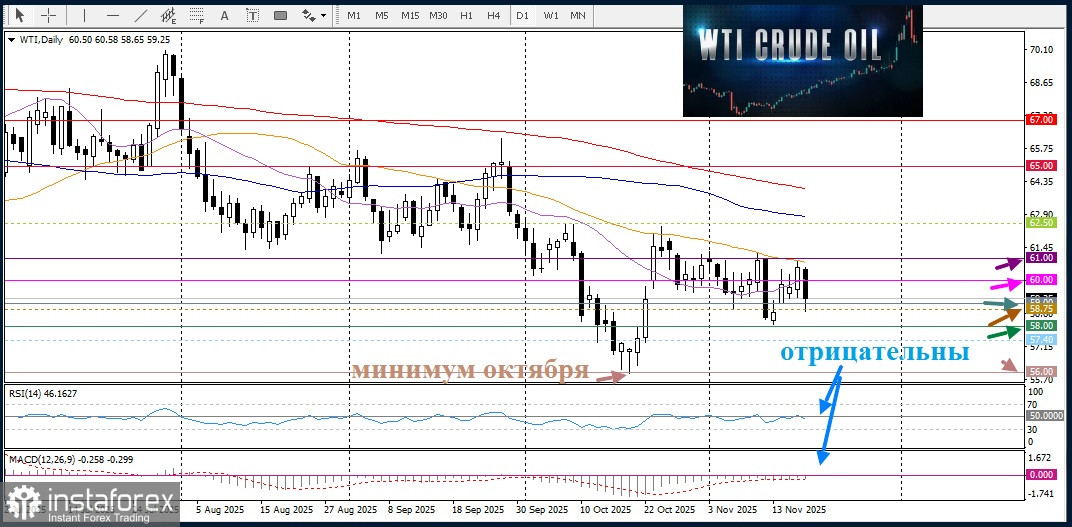
Task: Click the 62.50 green price level label
Action: [1041, 223]
